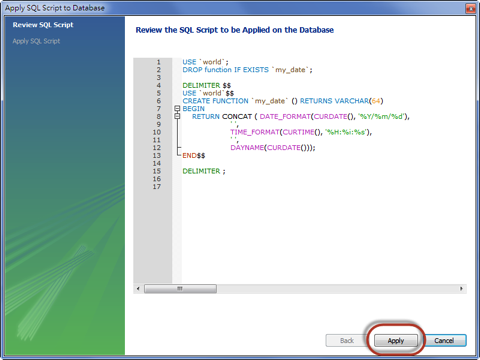This screenshot has height=360, width=480.
Task: Click the DAYNAME(CURDATE())); line
Action: 273,148
